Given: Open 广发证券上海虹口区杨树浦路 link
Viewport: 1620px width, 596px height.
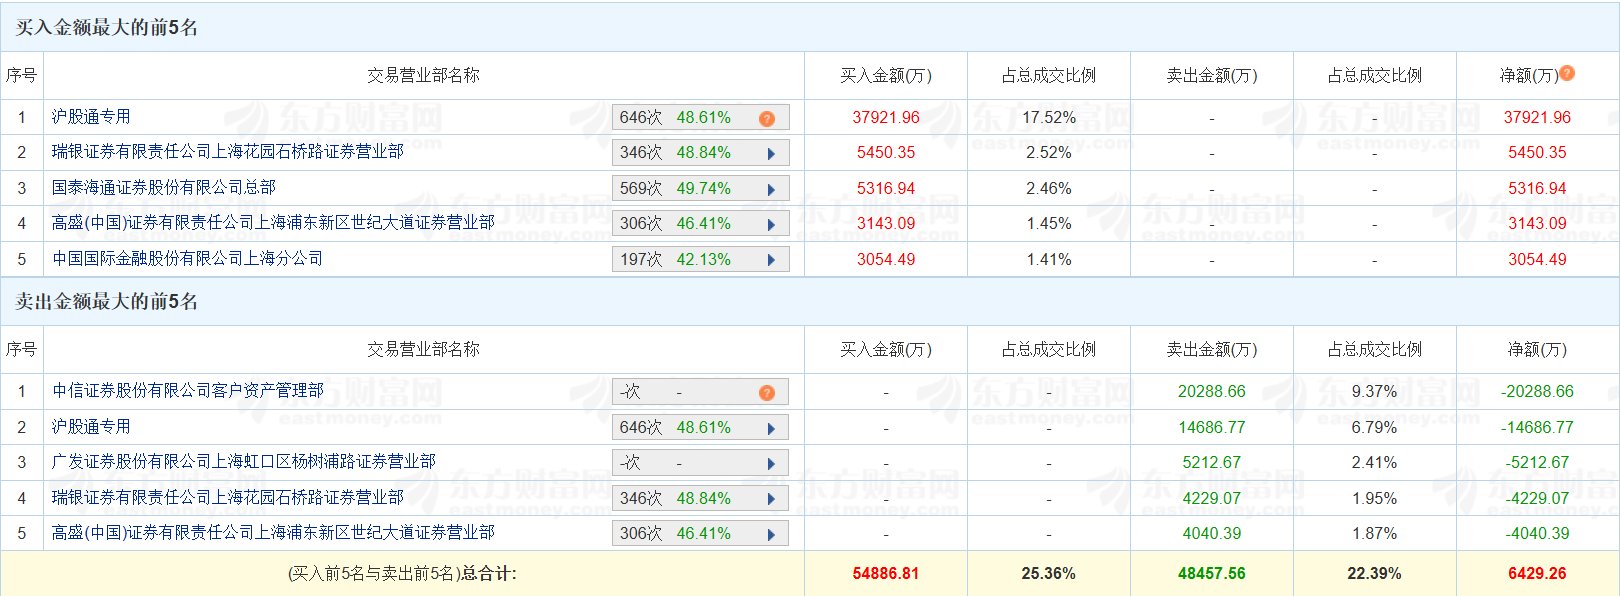Looking at the screenshot, I should click(x=244, y=462).
